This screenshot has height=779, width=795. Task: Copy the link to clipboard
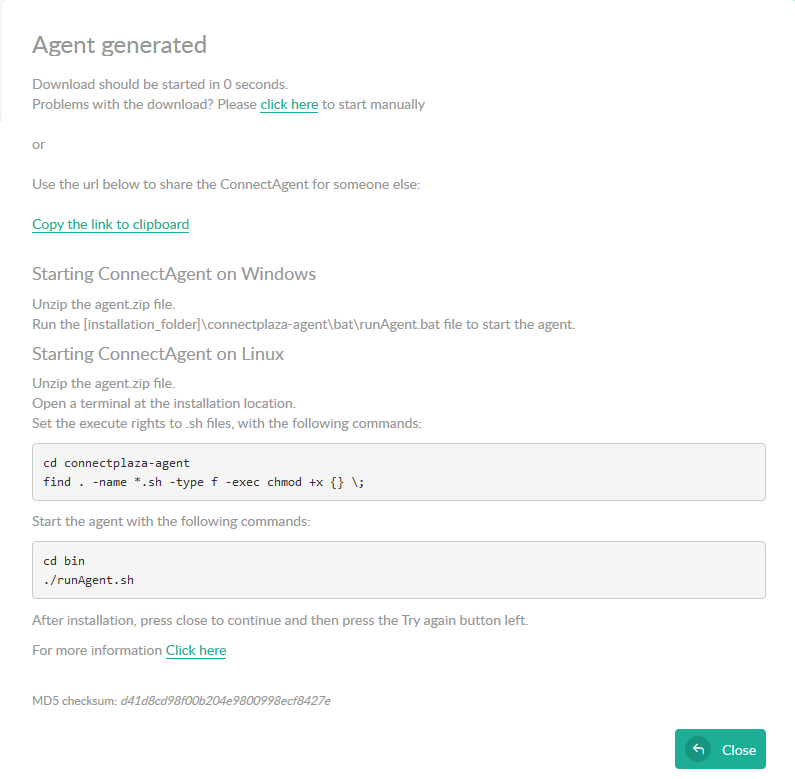point(110,224)
